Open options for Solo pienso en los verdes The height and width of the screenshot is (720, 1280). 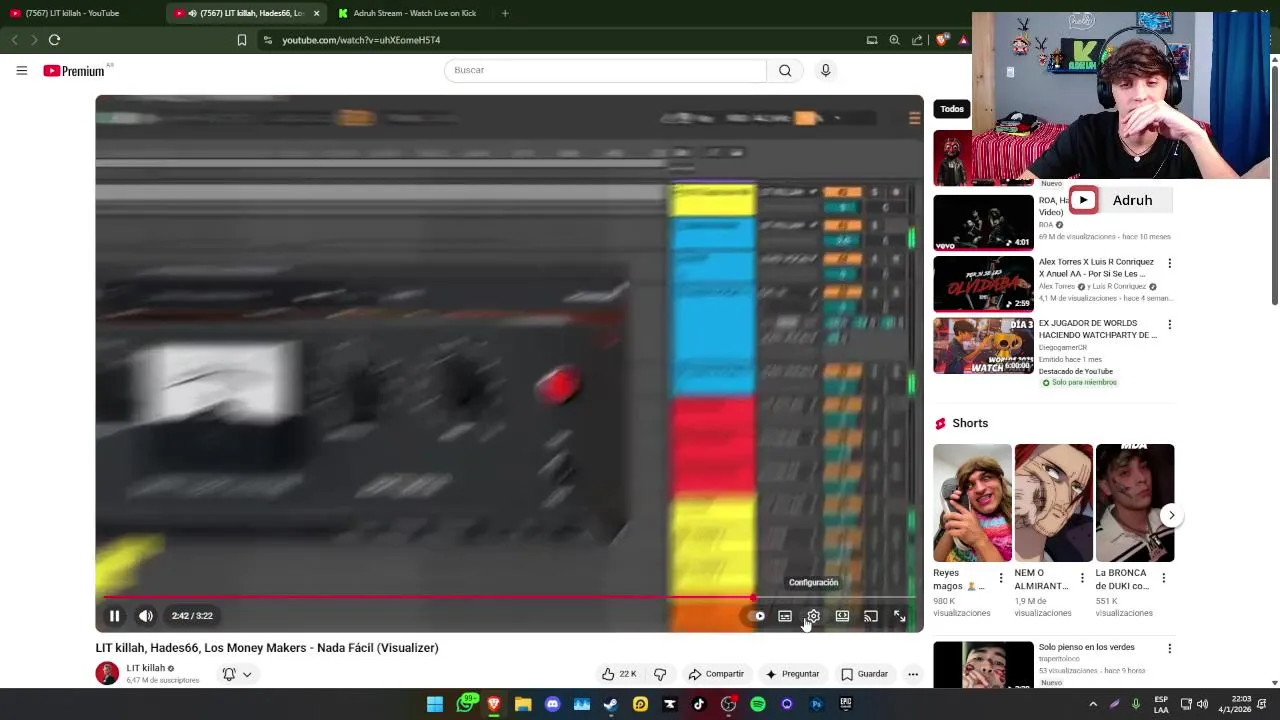pyautogui.click(x=1169, y=648)
